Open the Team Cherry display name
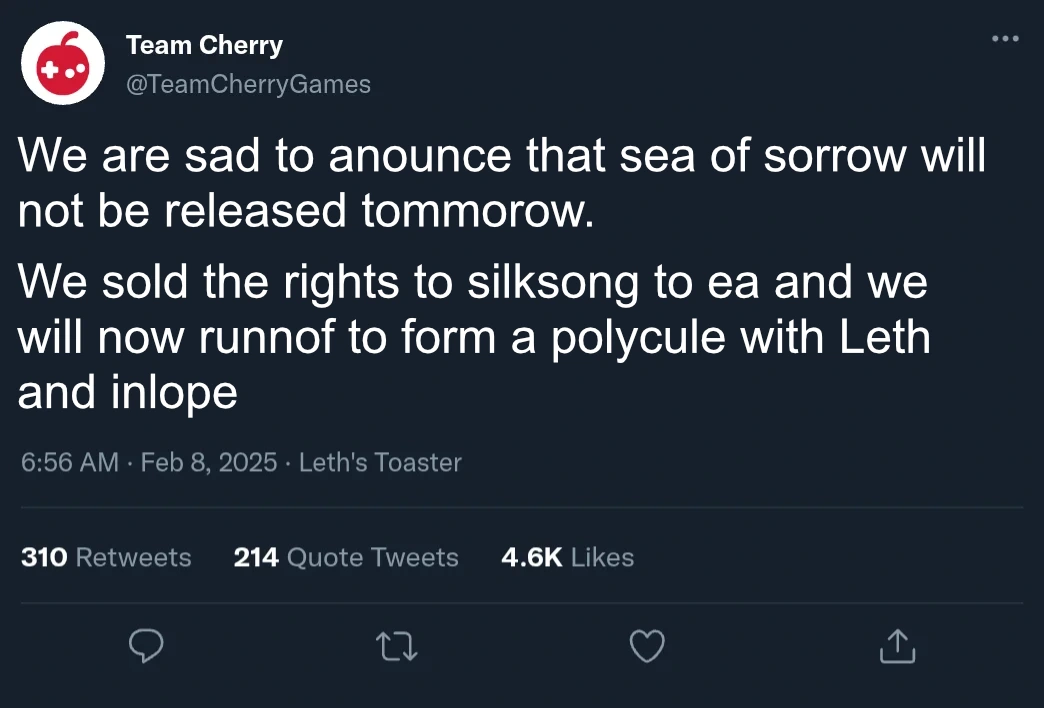This screenshot has height=708, width=1044. click(204, 45)
